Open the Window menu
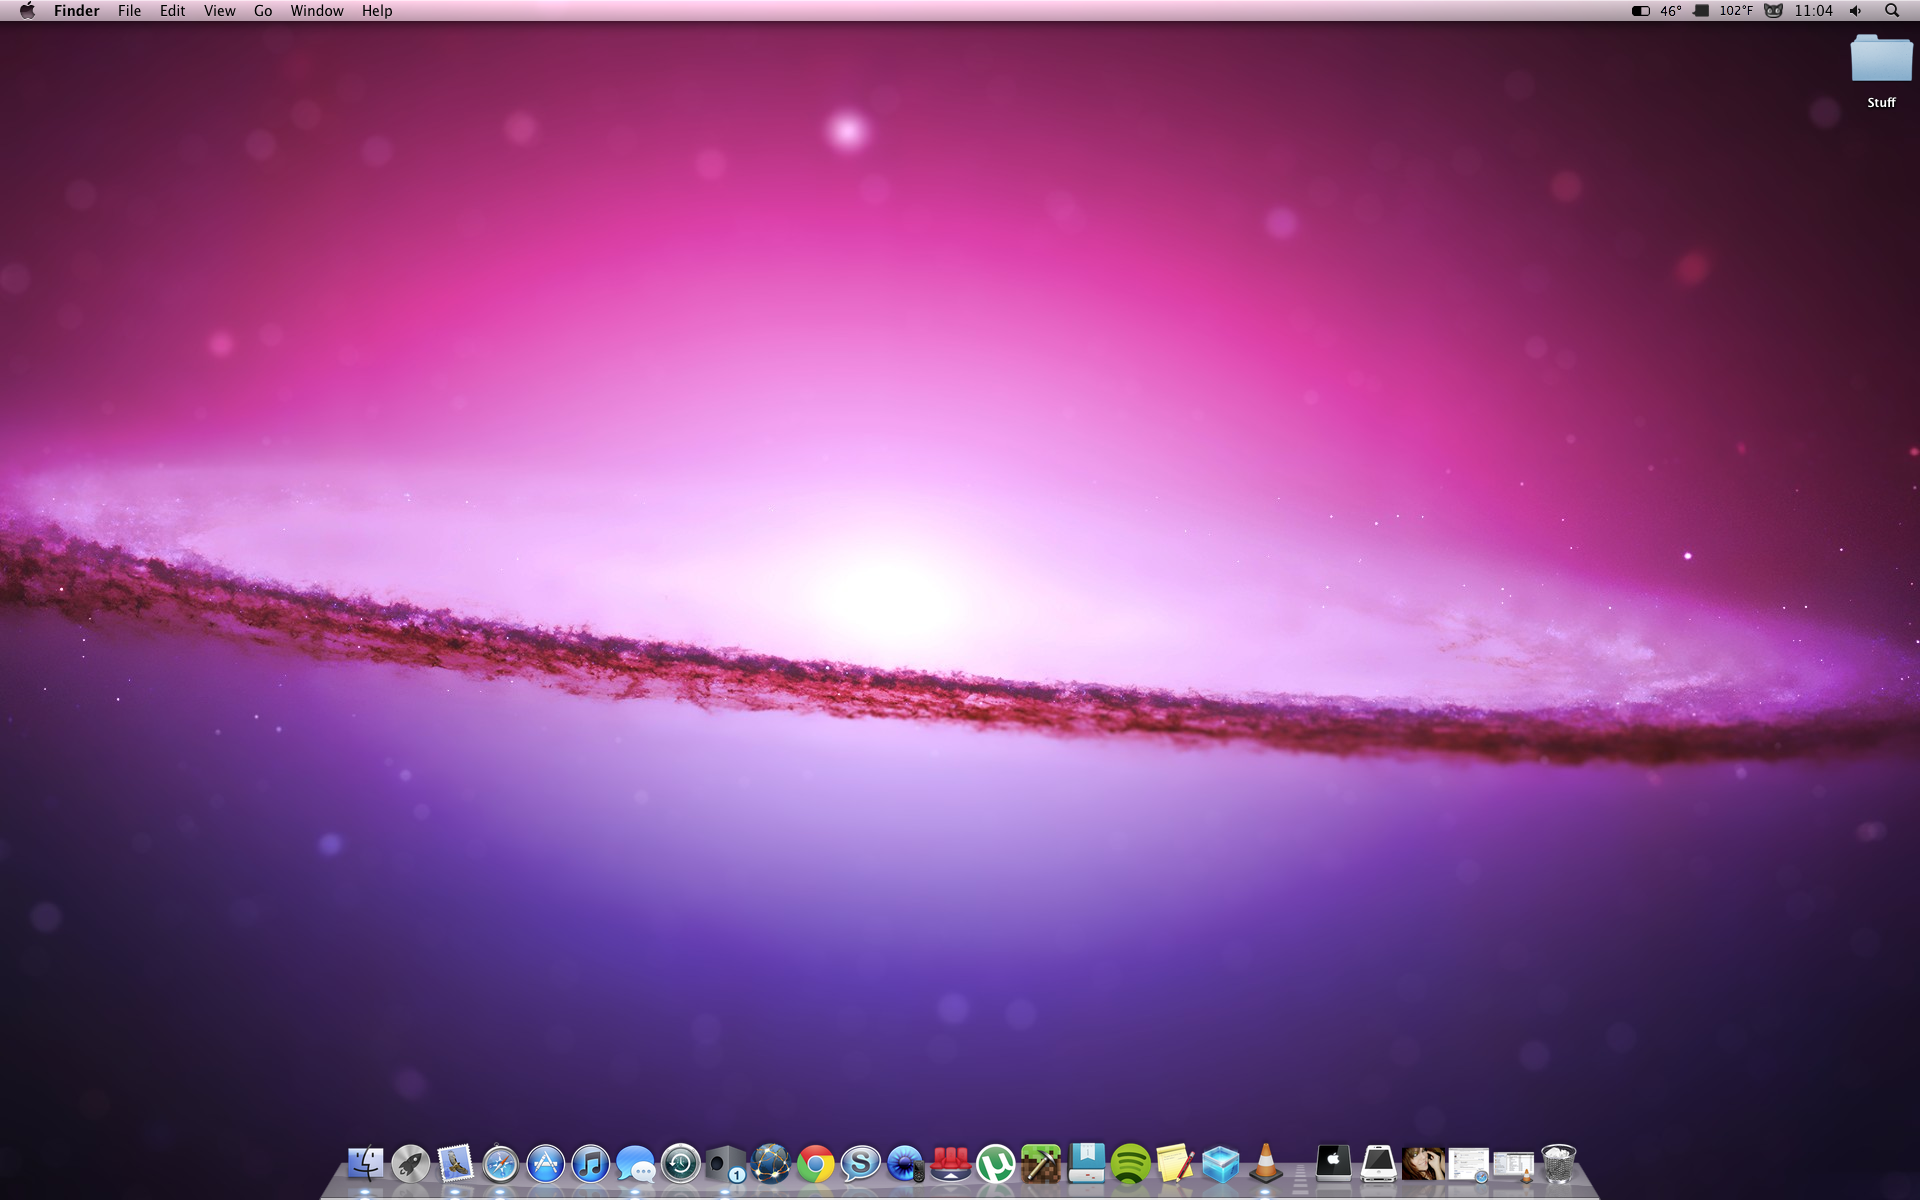Image resolution: width=1920 pixels, height=1200 pixels. pyautogui.click(x=316, y=11)
